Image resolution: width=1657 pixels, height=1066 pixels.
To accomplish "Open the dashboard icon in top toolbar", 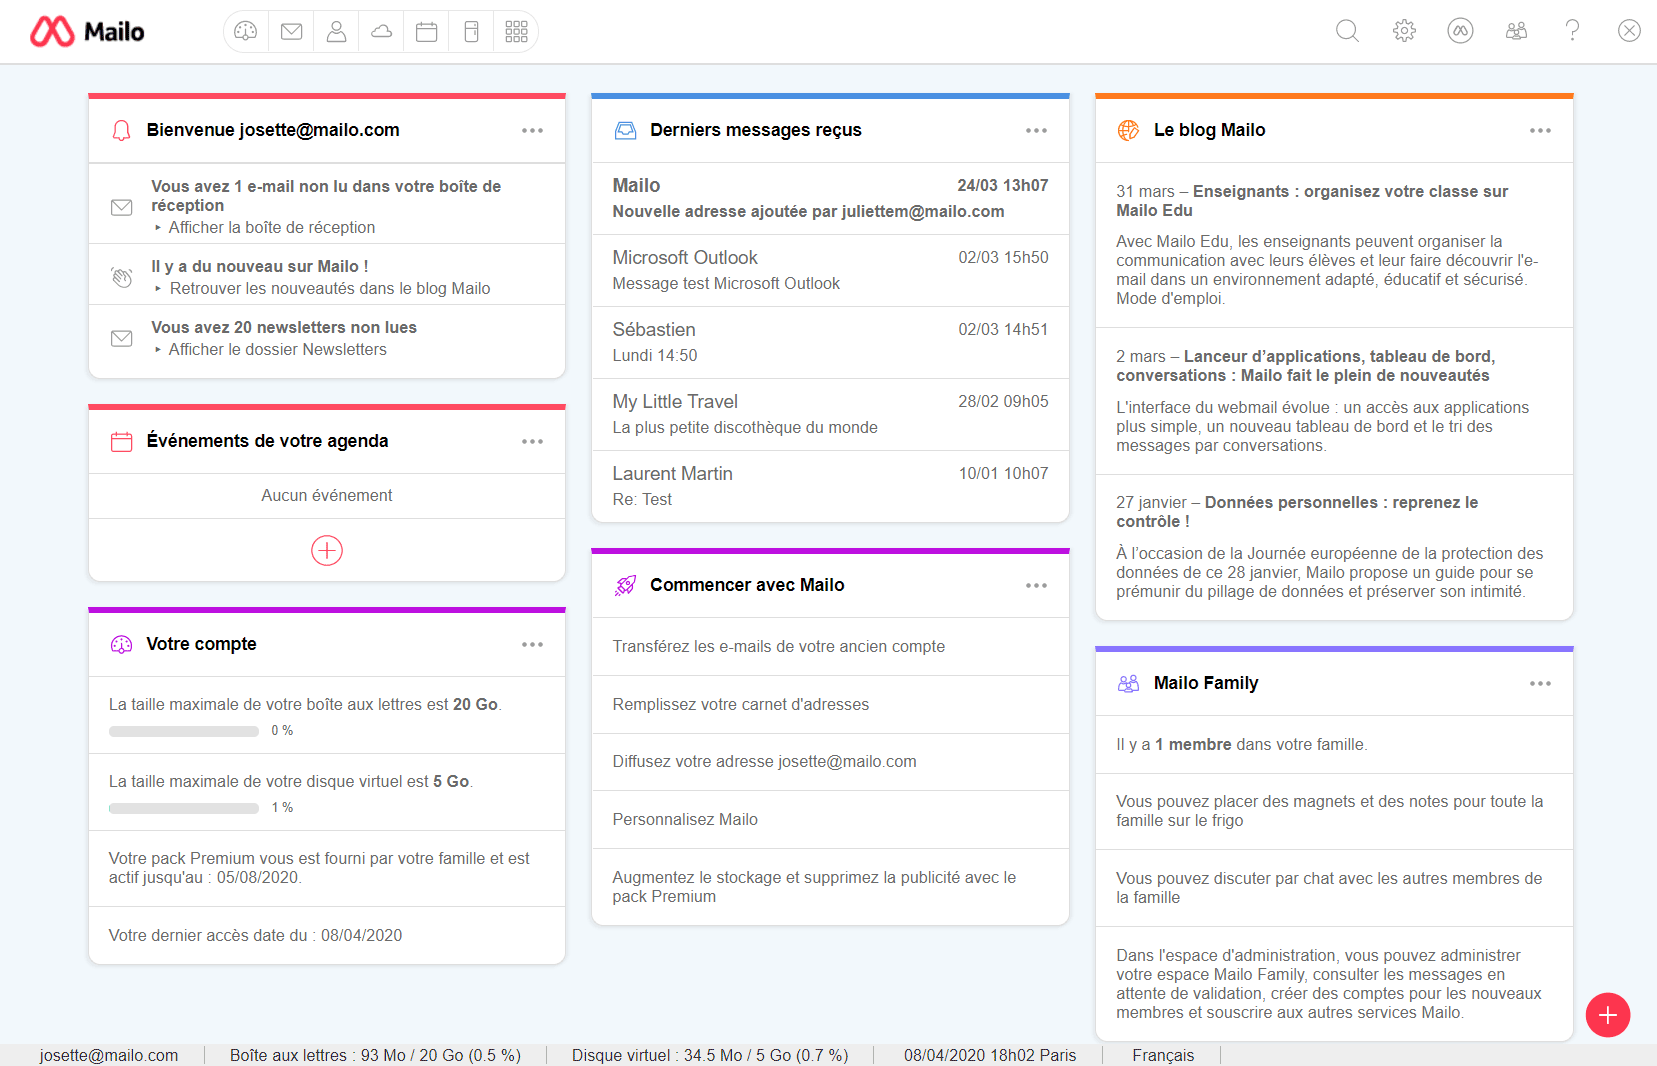I will 246,31.
